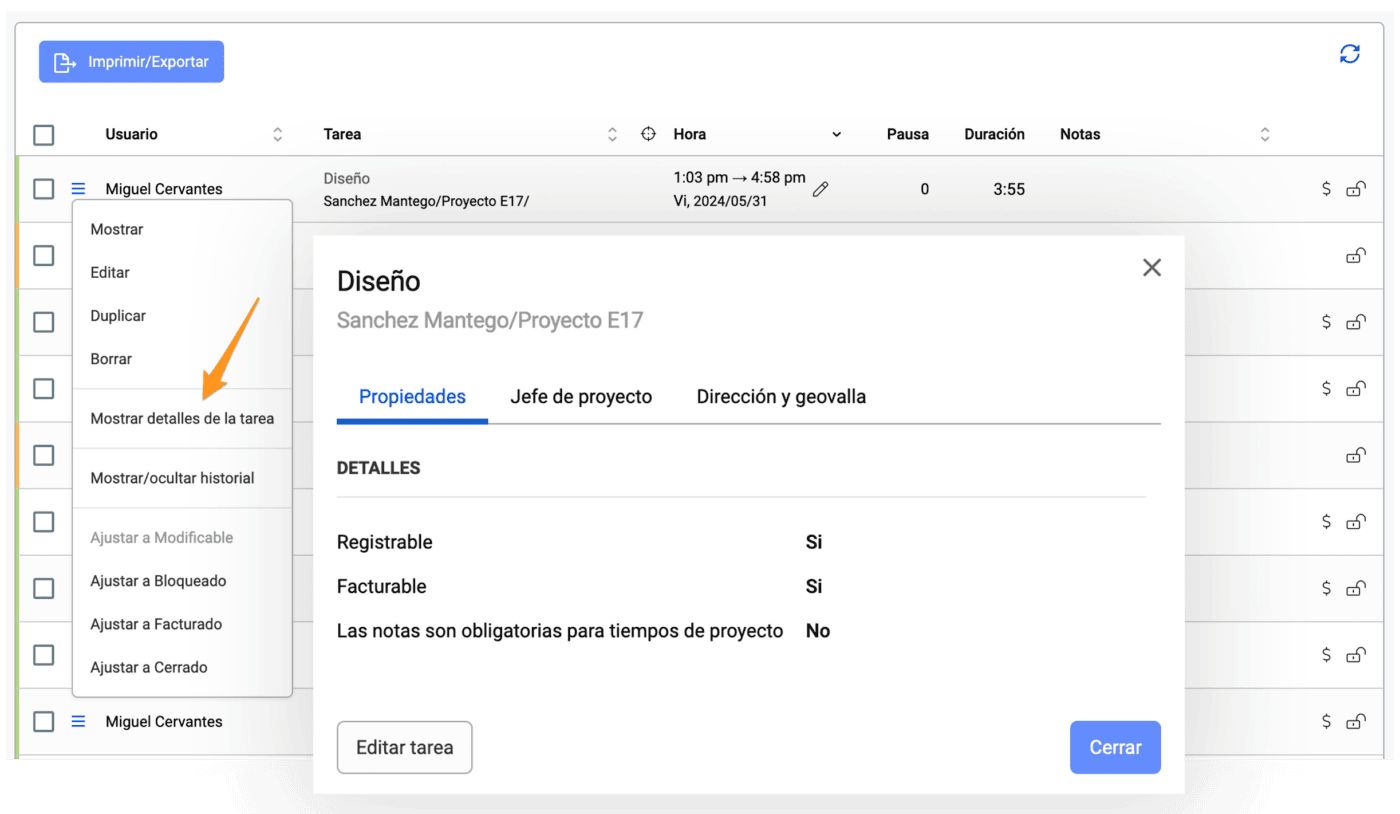Click the Notas column header text

click(1080, 134)
